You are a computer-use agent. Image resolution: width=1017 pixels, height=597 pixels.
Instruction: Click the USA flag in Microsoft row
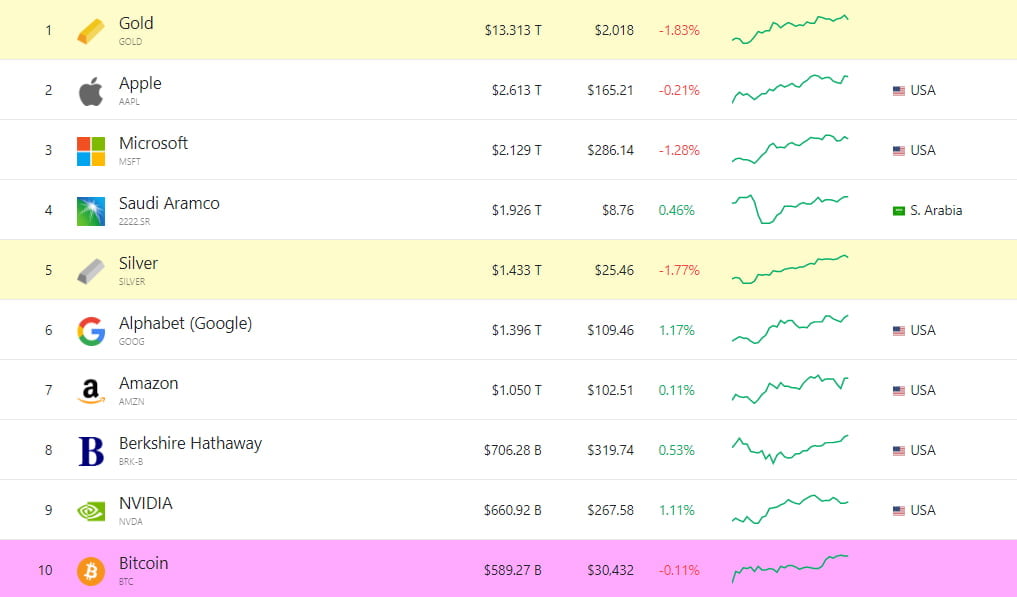point(898,151)
